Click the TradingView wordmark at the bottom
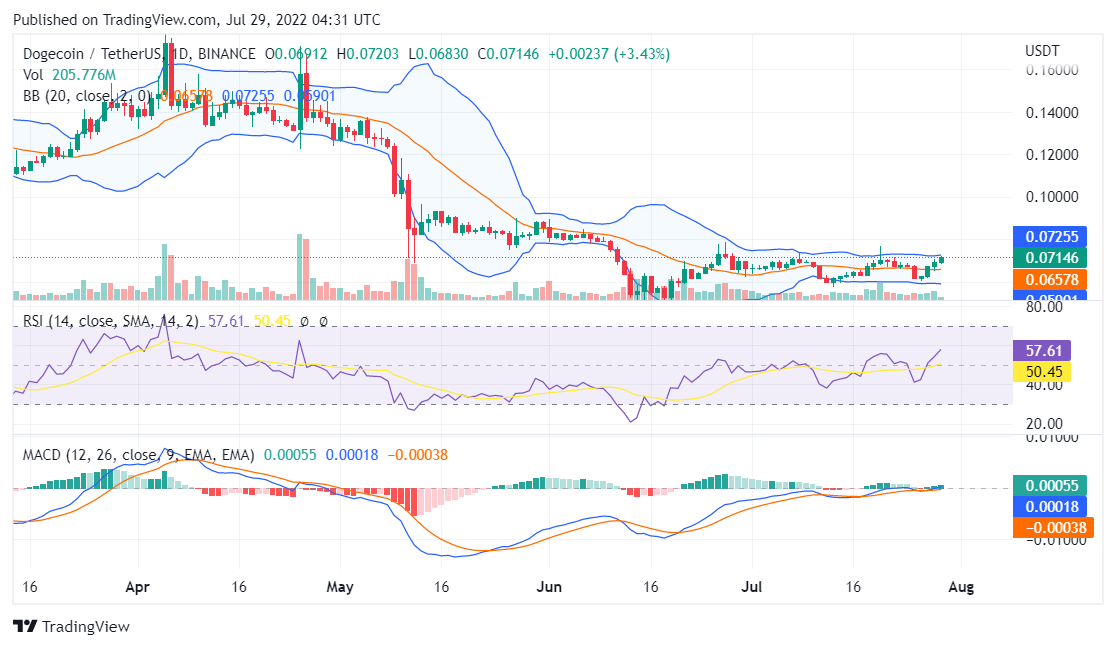The width and height of the screenshot is (1116, 648). tap(85, 627)
